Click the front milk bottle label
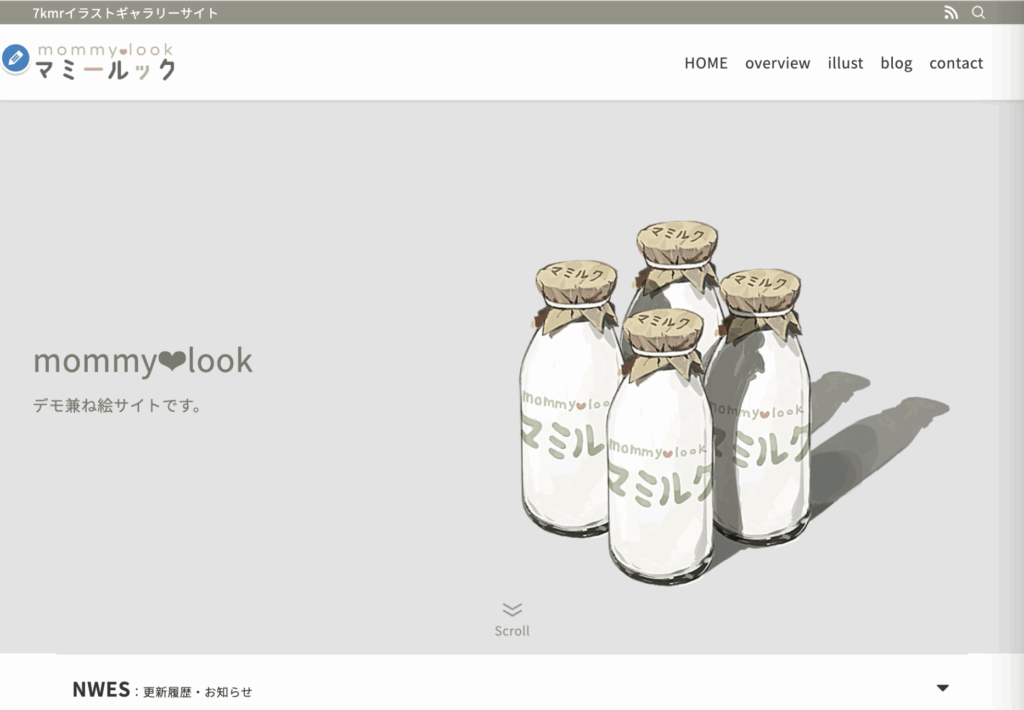 (x=660, y=472)
